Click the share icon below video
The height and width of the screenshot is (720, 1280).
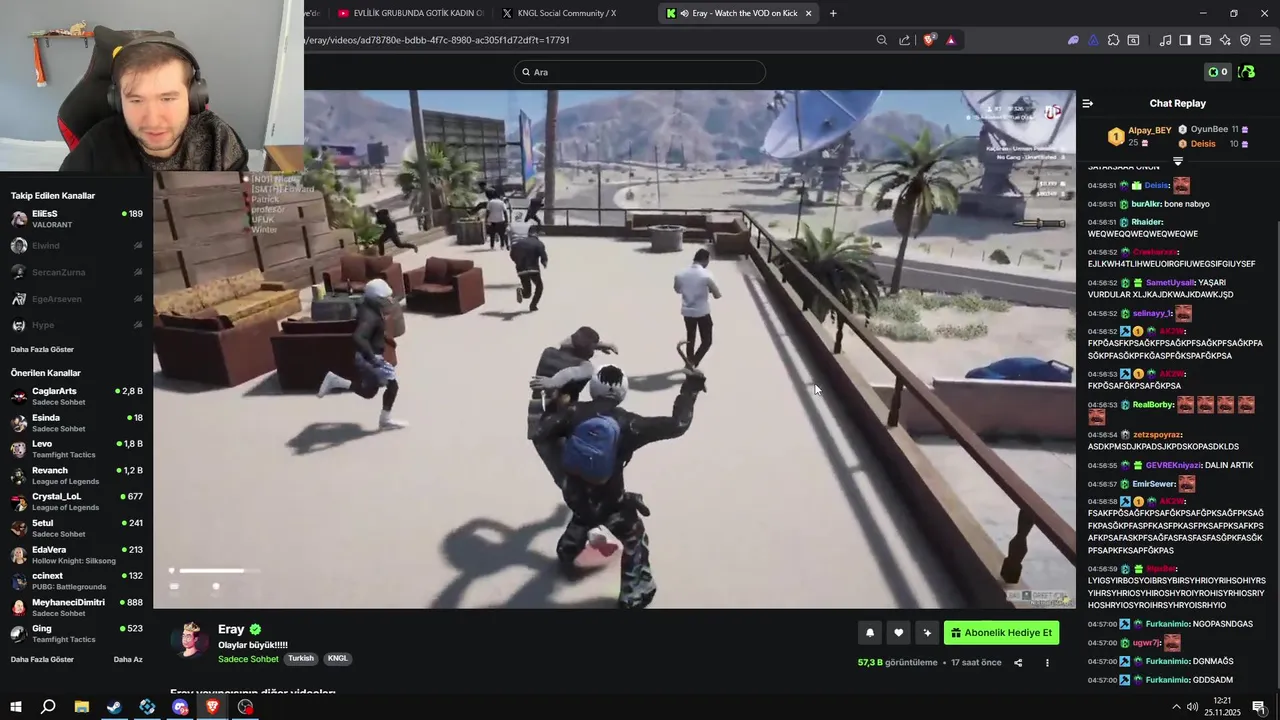(x=1018, y=662)
